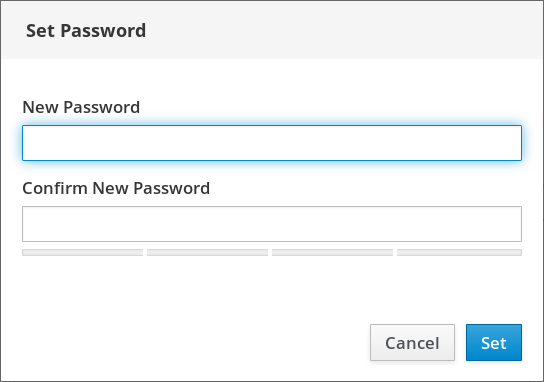Confirm the password with the blue Set button

pyautogui.click(x=494, y=342)
